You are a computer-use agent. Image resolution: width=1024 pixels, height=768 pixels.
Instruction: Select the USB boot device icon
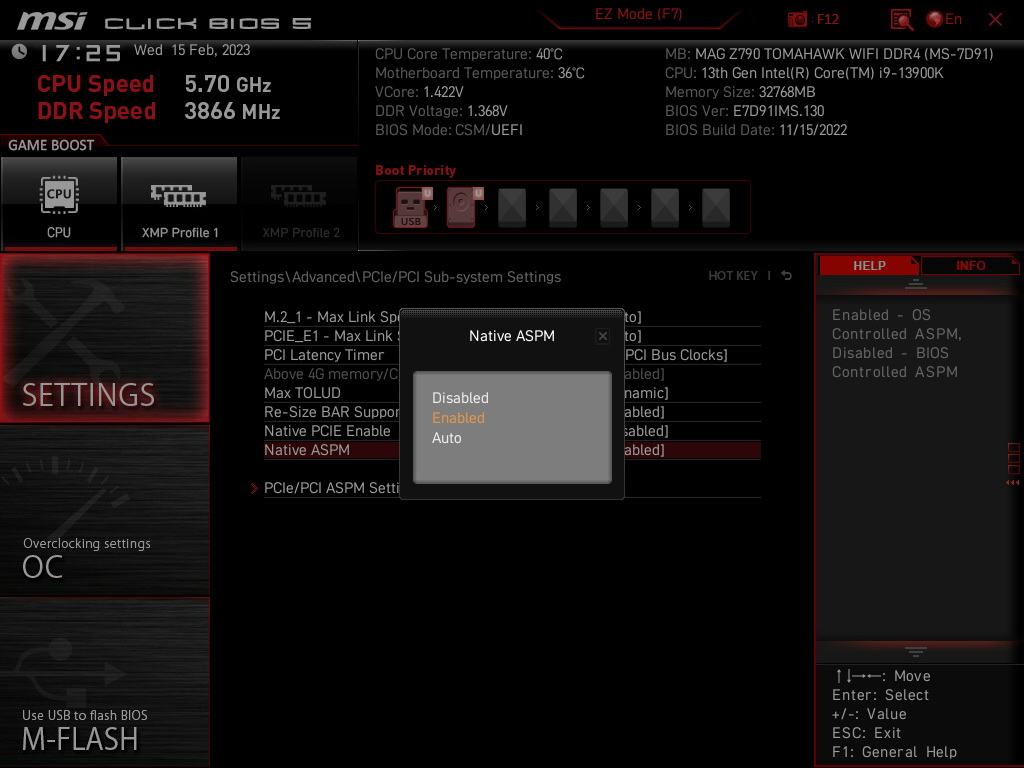[412, 207]
